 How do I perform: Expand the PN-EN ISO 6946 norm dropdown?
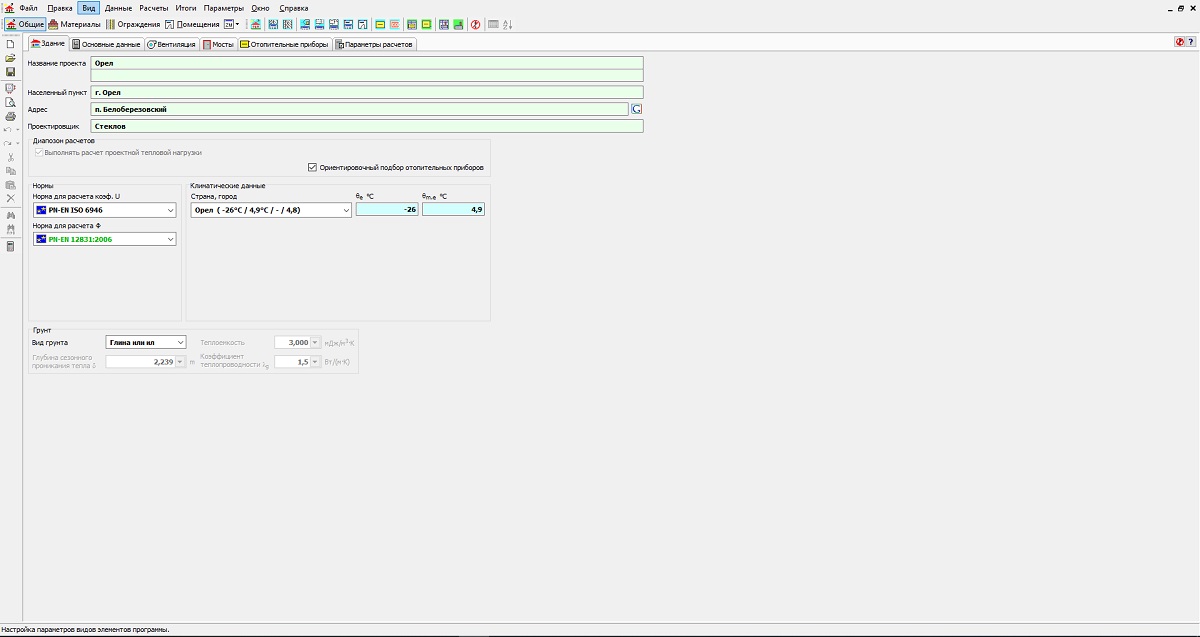pyautogui.click(x=171, y=211)
